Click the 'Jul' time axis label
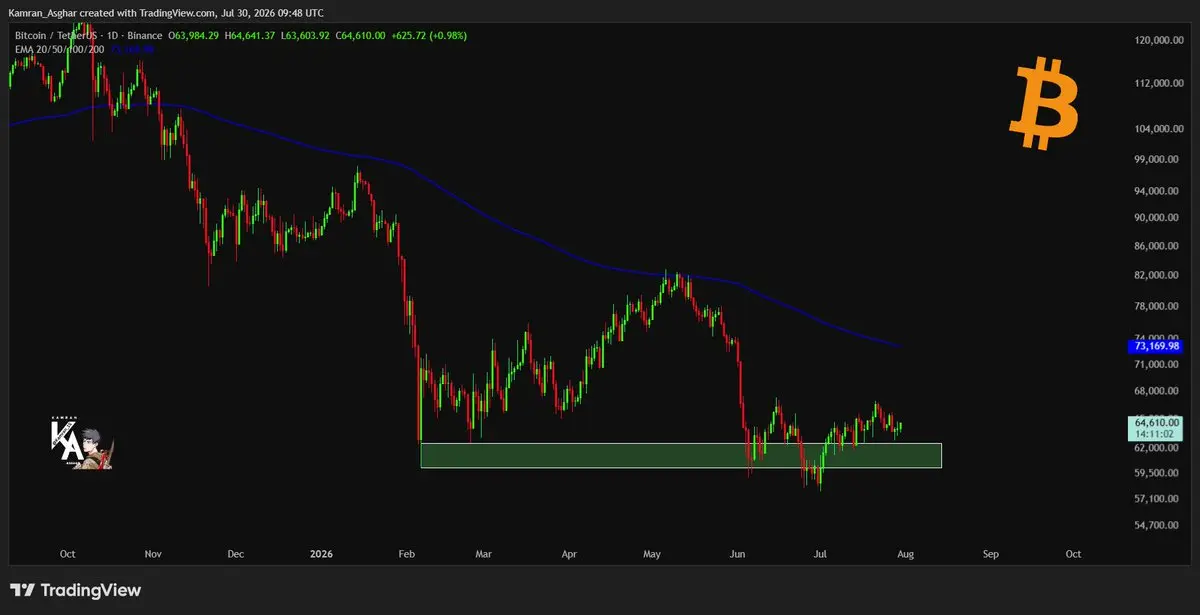This screenshot has height=615, width=1200. pyautogui.click(x=820, y=553)
